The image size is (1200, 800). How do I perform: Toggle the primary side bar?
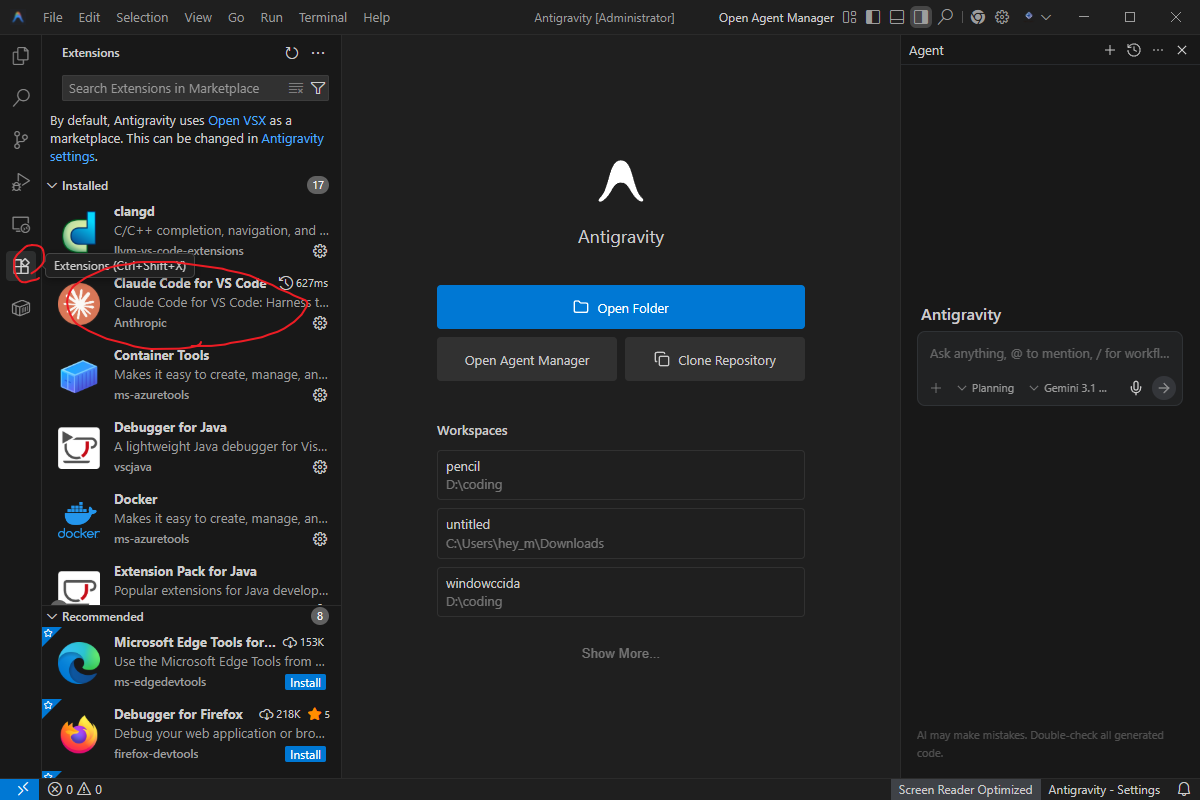(873, 17)
